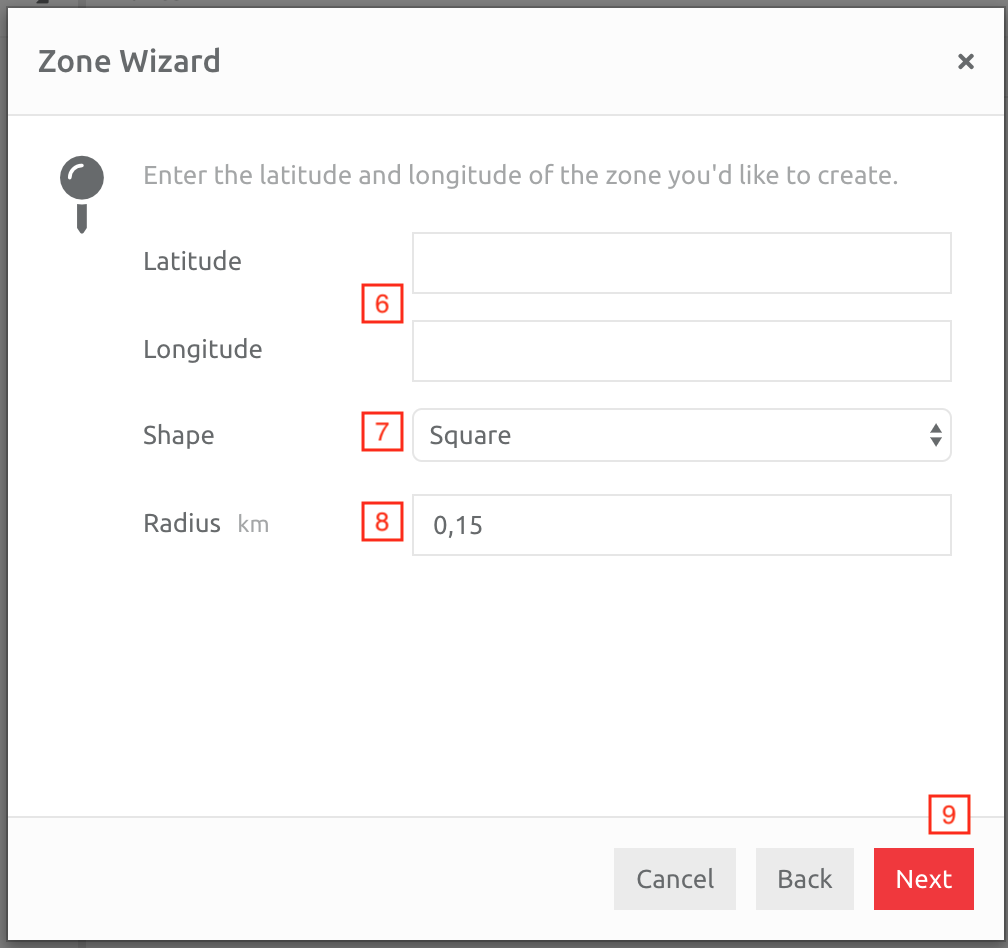Click inside the Radius field with value 0,15

681,524
